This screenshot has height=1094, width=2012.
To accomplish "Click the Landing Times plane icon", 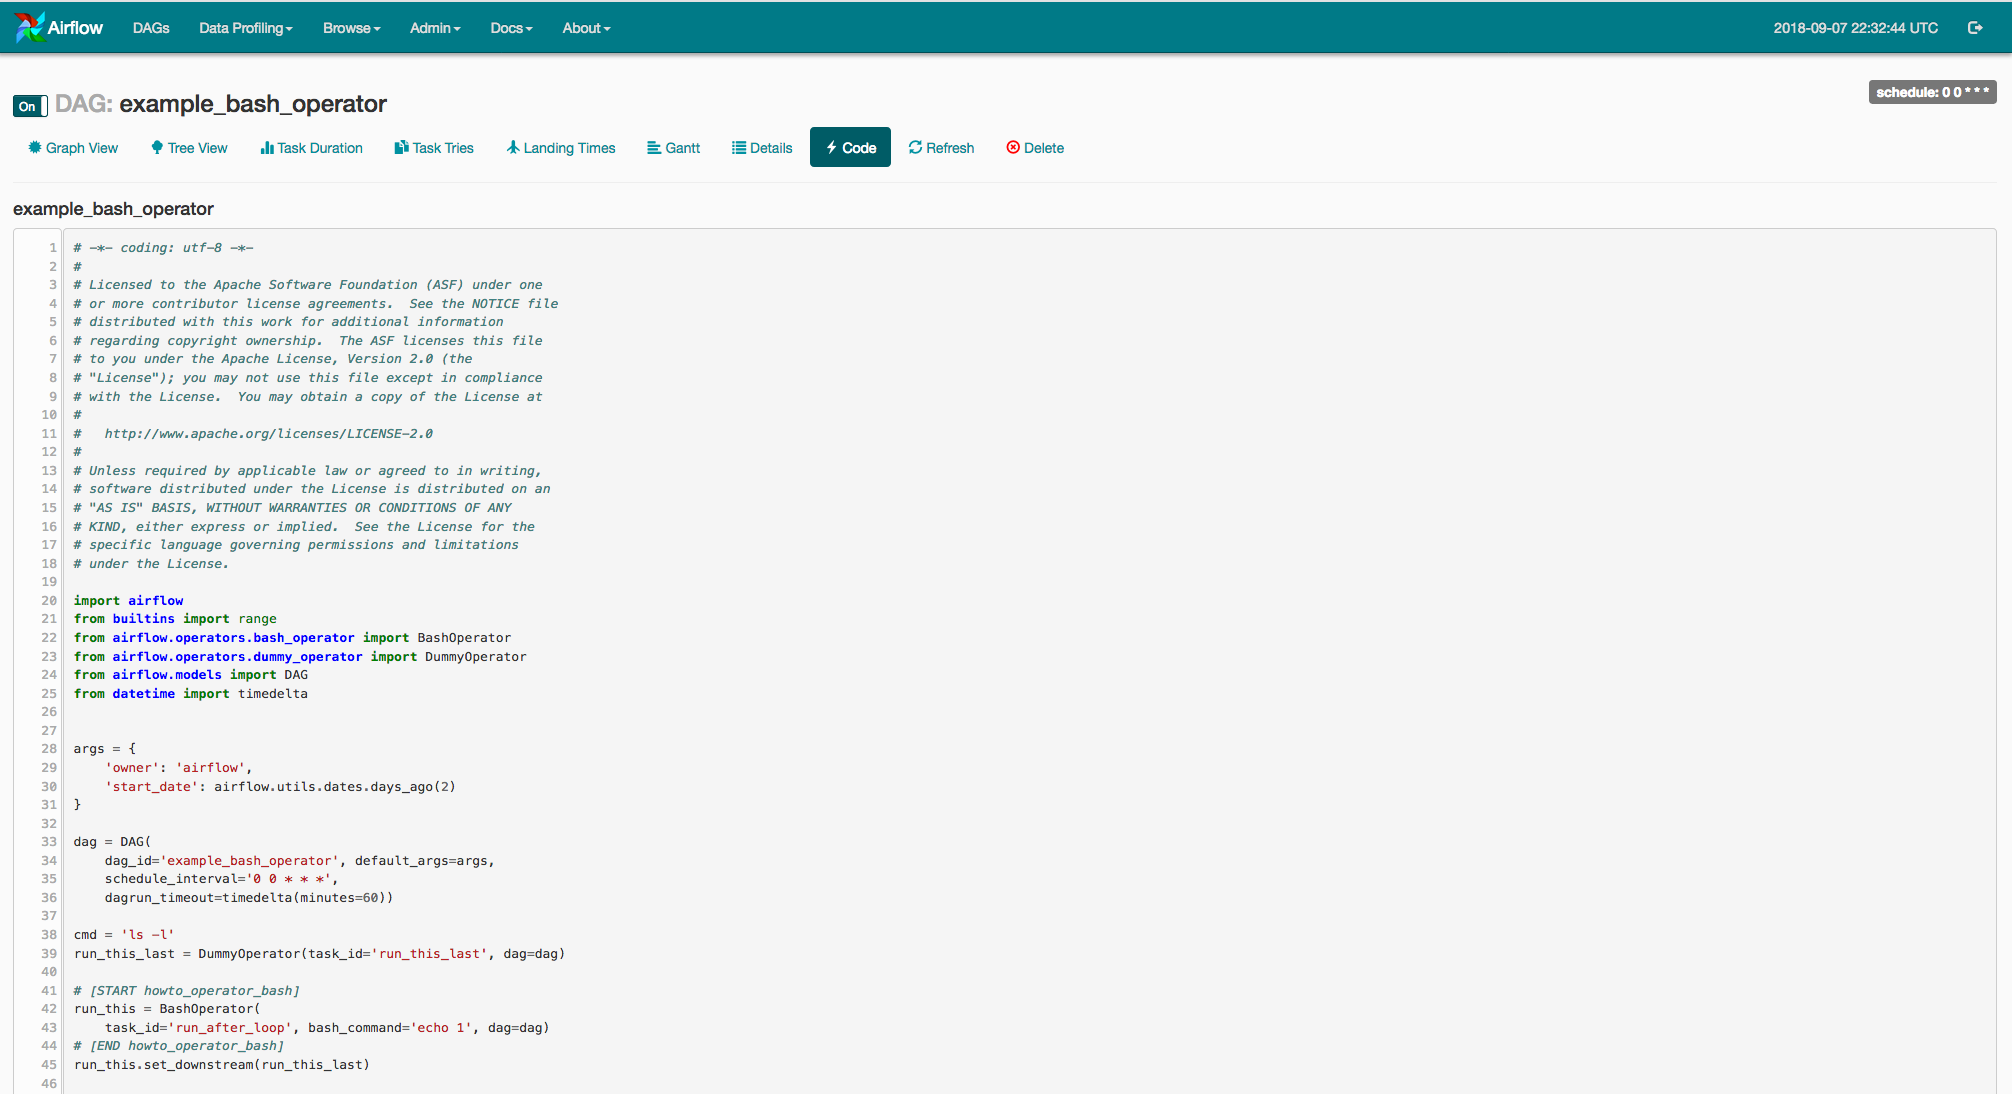I will pos(513,147).
